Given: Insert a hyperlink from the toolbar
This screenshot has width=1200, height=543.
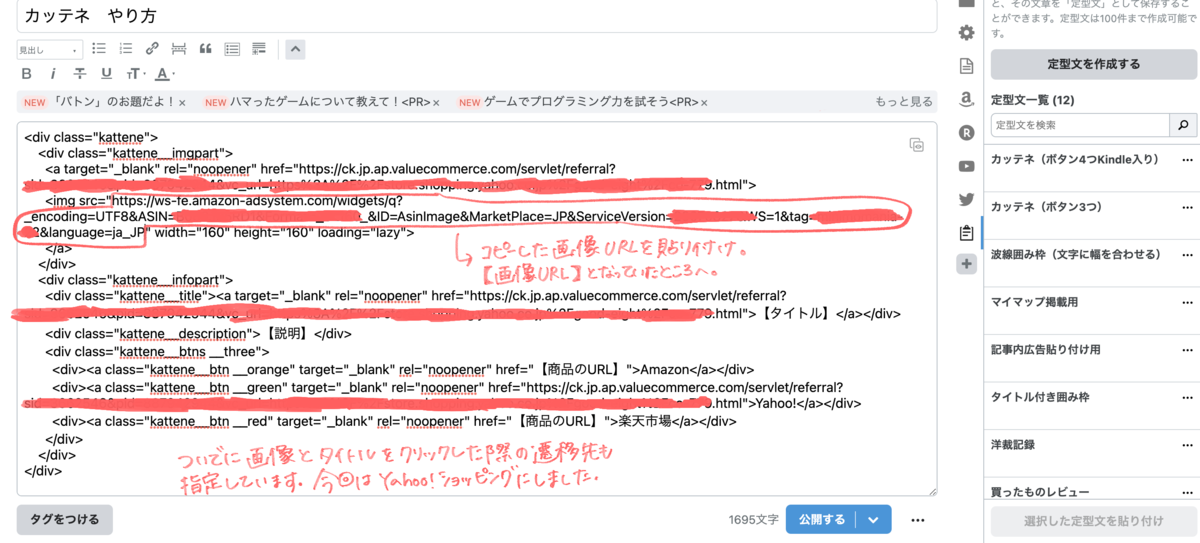Looking at the screenshot, I should (152, 48).
